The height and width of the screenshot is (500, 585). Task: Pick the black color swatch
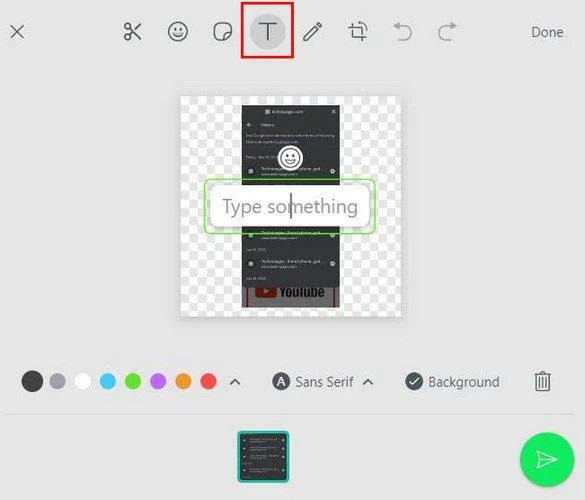pos(32,381)
